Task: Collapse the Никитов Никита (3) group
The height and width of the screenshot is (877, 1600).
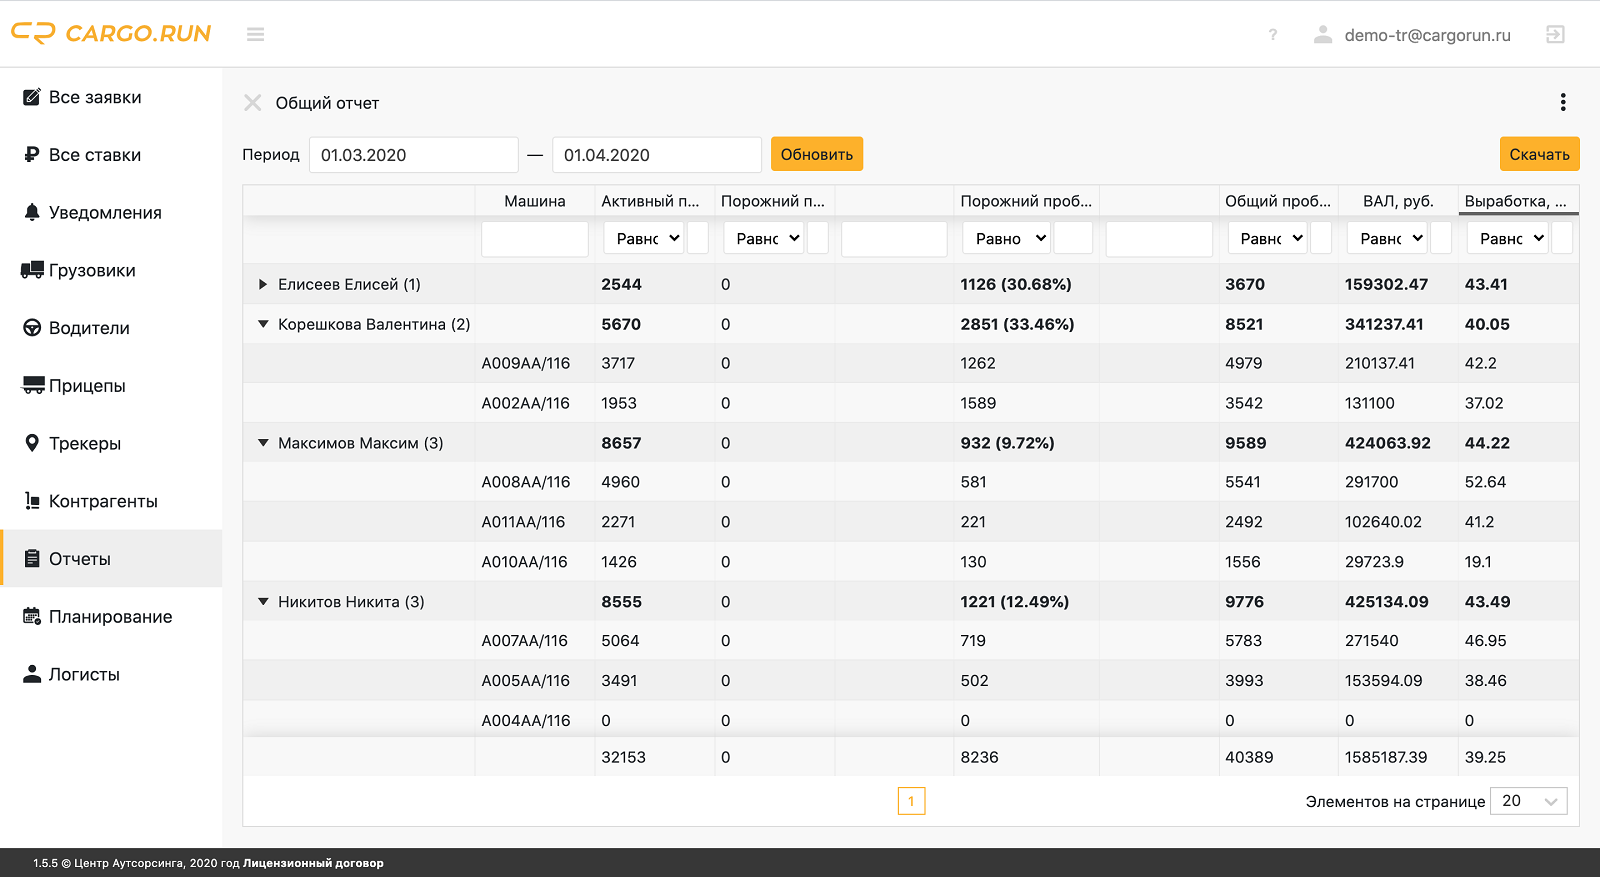Action: click(x=263, y=602)
